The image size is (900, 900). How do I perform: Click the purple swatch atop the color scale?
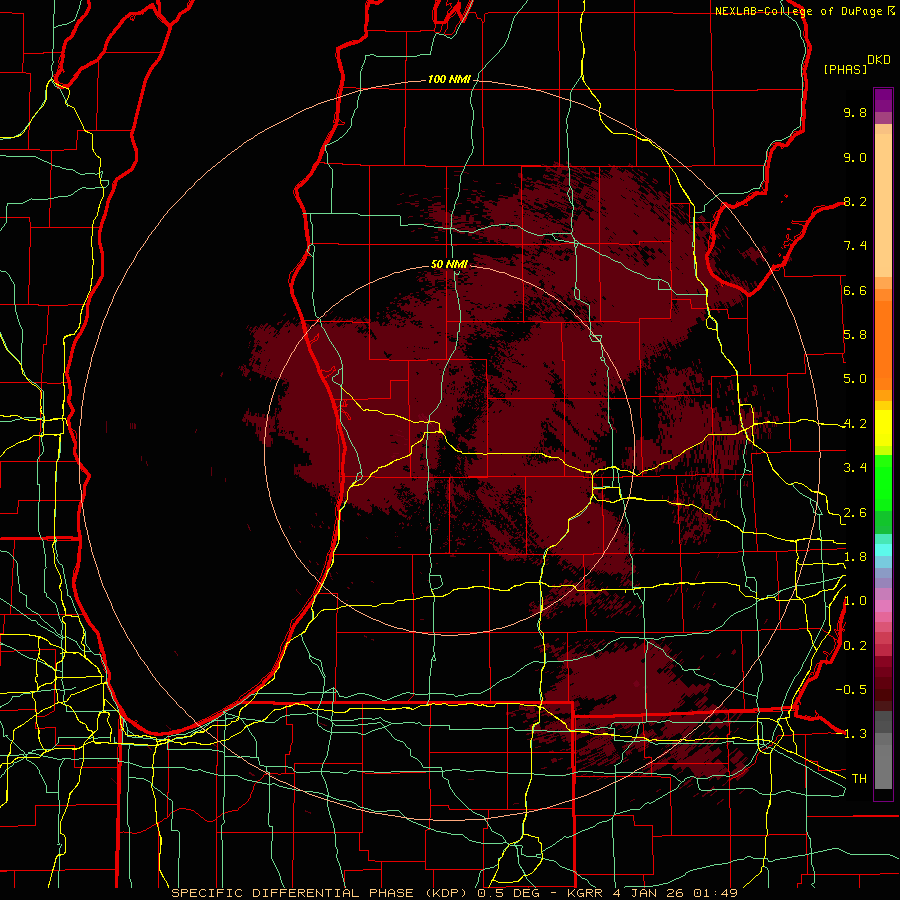coord(883,100)
